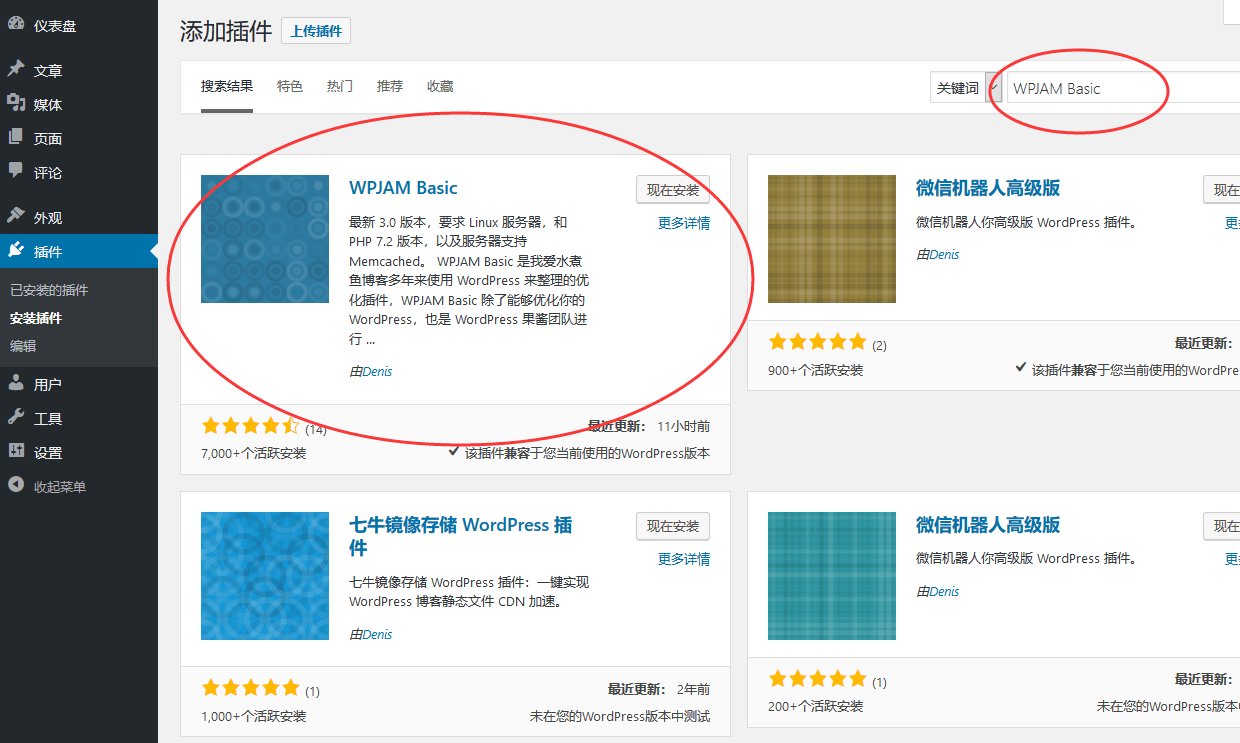Click the plugin search field with WPJAM Basic
1240x743 pixels.
tap(1123, 87)
